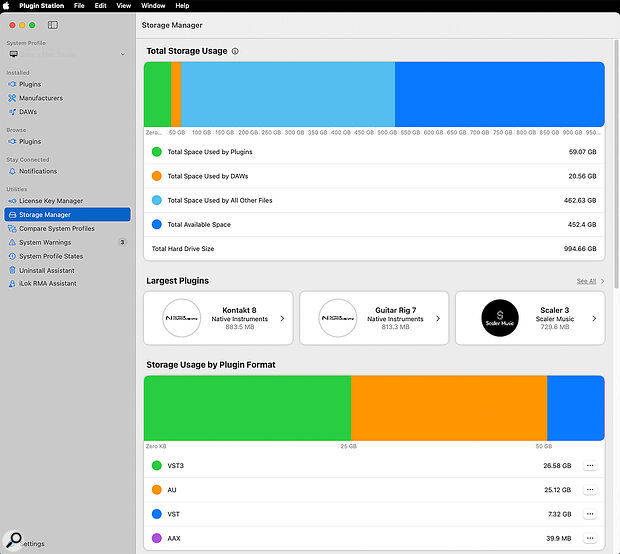Image resolution: width=620 pixels, height=554 pixels.
Task: Click the System Profile States clock icon
Action: tap(12, 256)
